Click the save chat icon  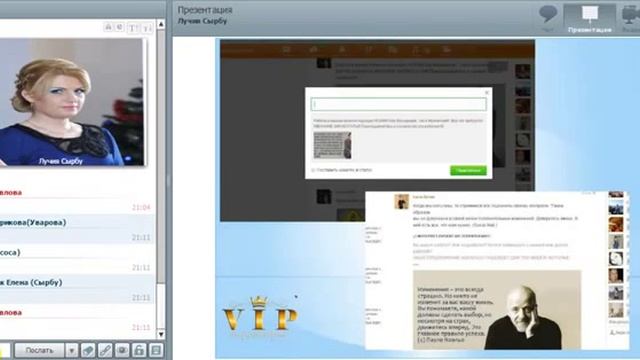tap(156, 350)
